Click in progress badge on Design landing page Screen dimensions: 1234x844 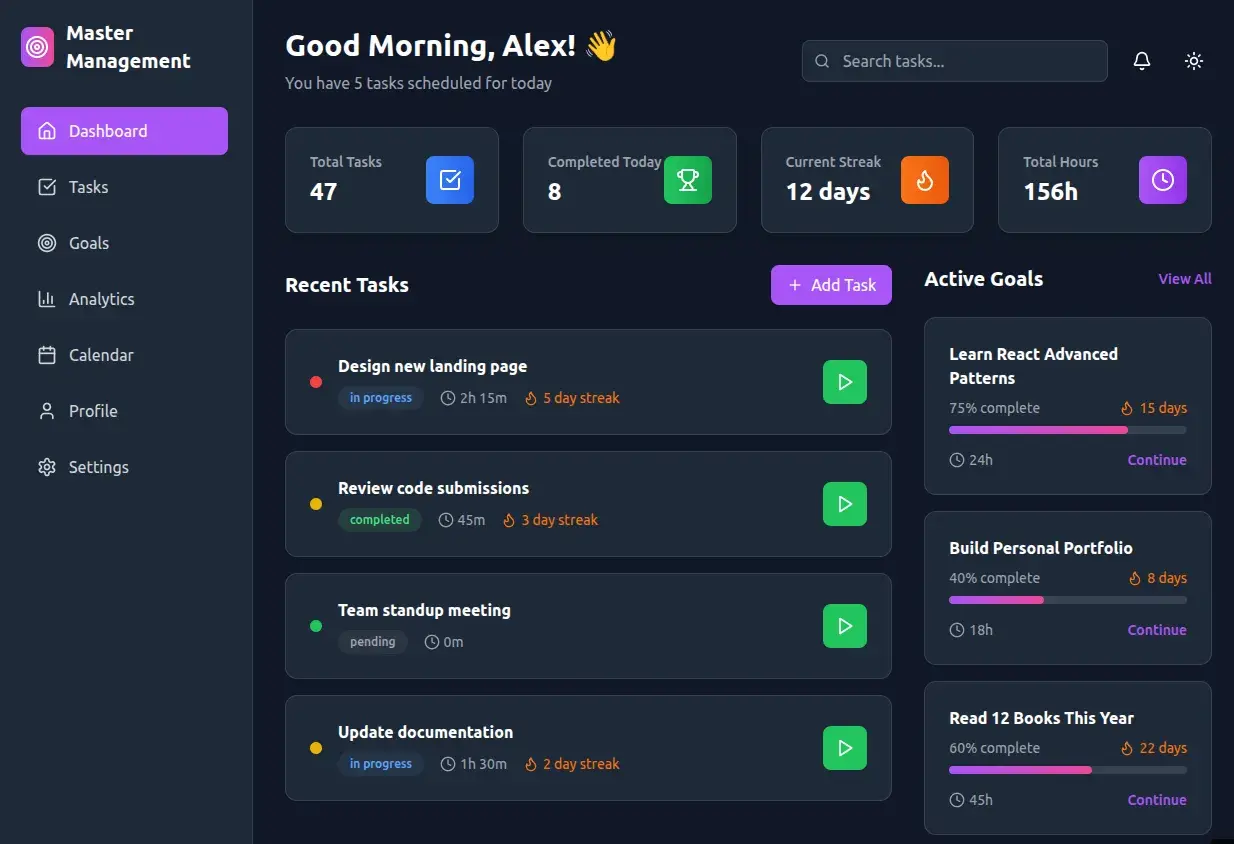[x=381, y=398]
